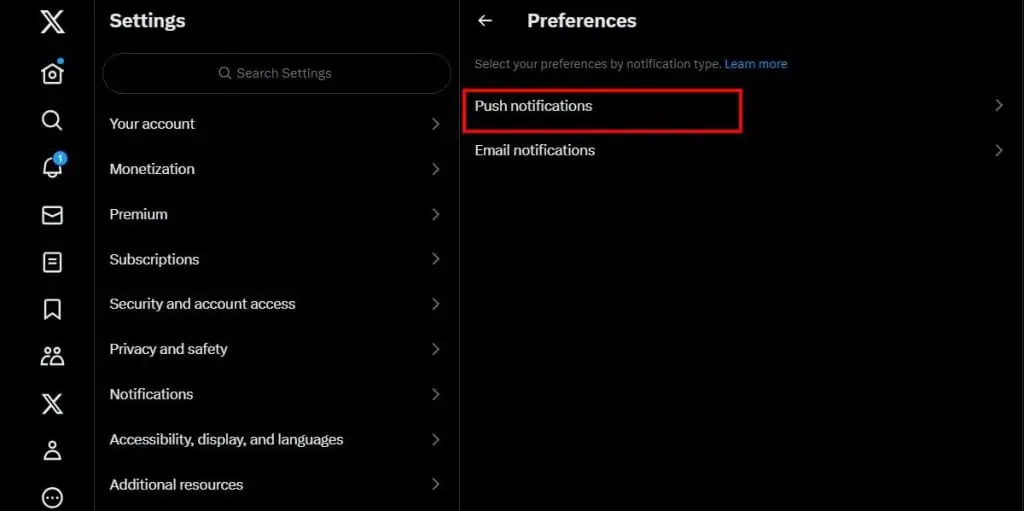
Task: Expand the chevron beside Email notifications
Action: 998,150
